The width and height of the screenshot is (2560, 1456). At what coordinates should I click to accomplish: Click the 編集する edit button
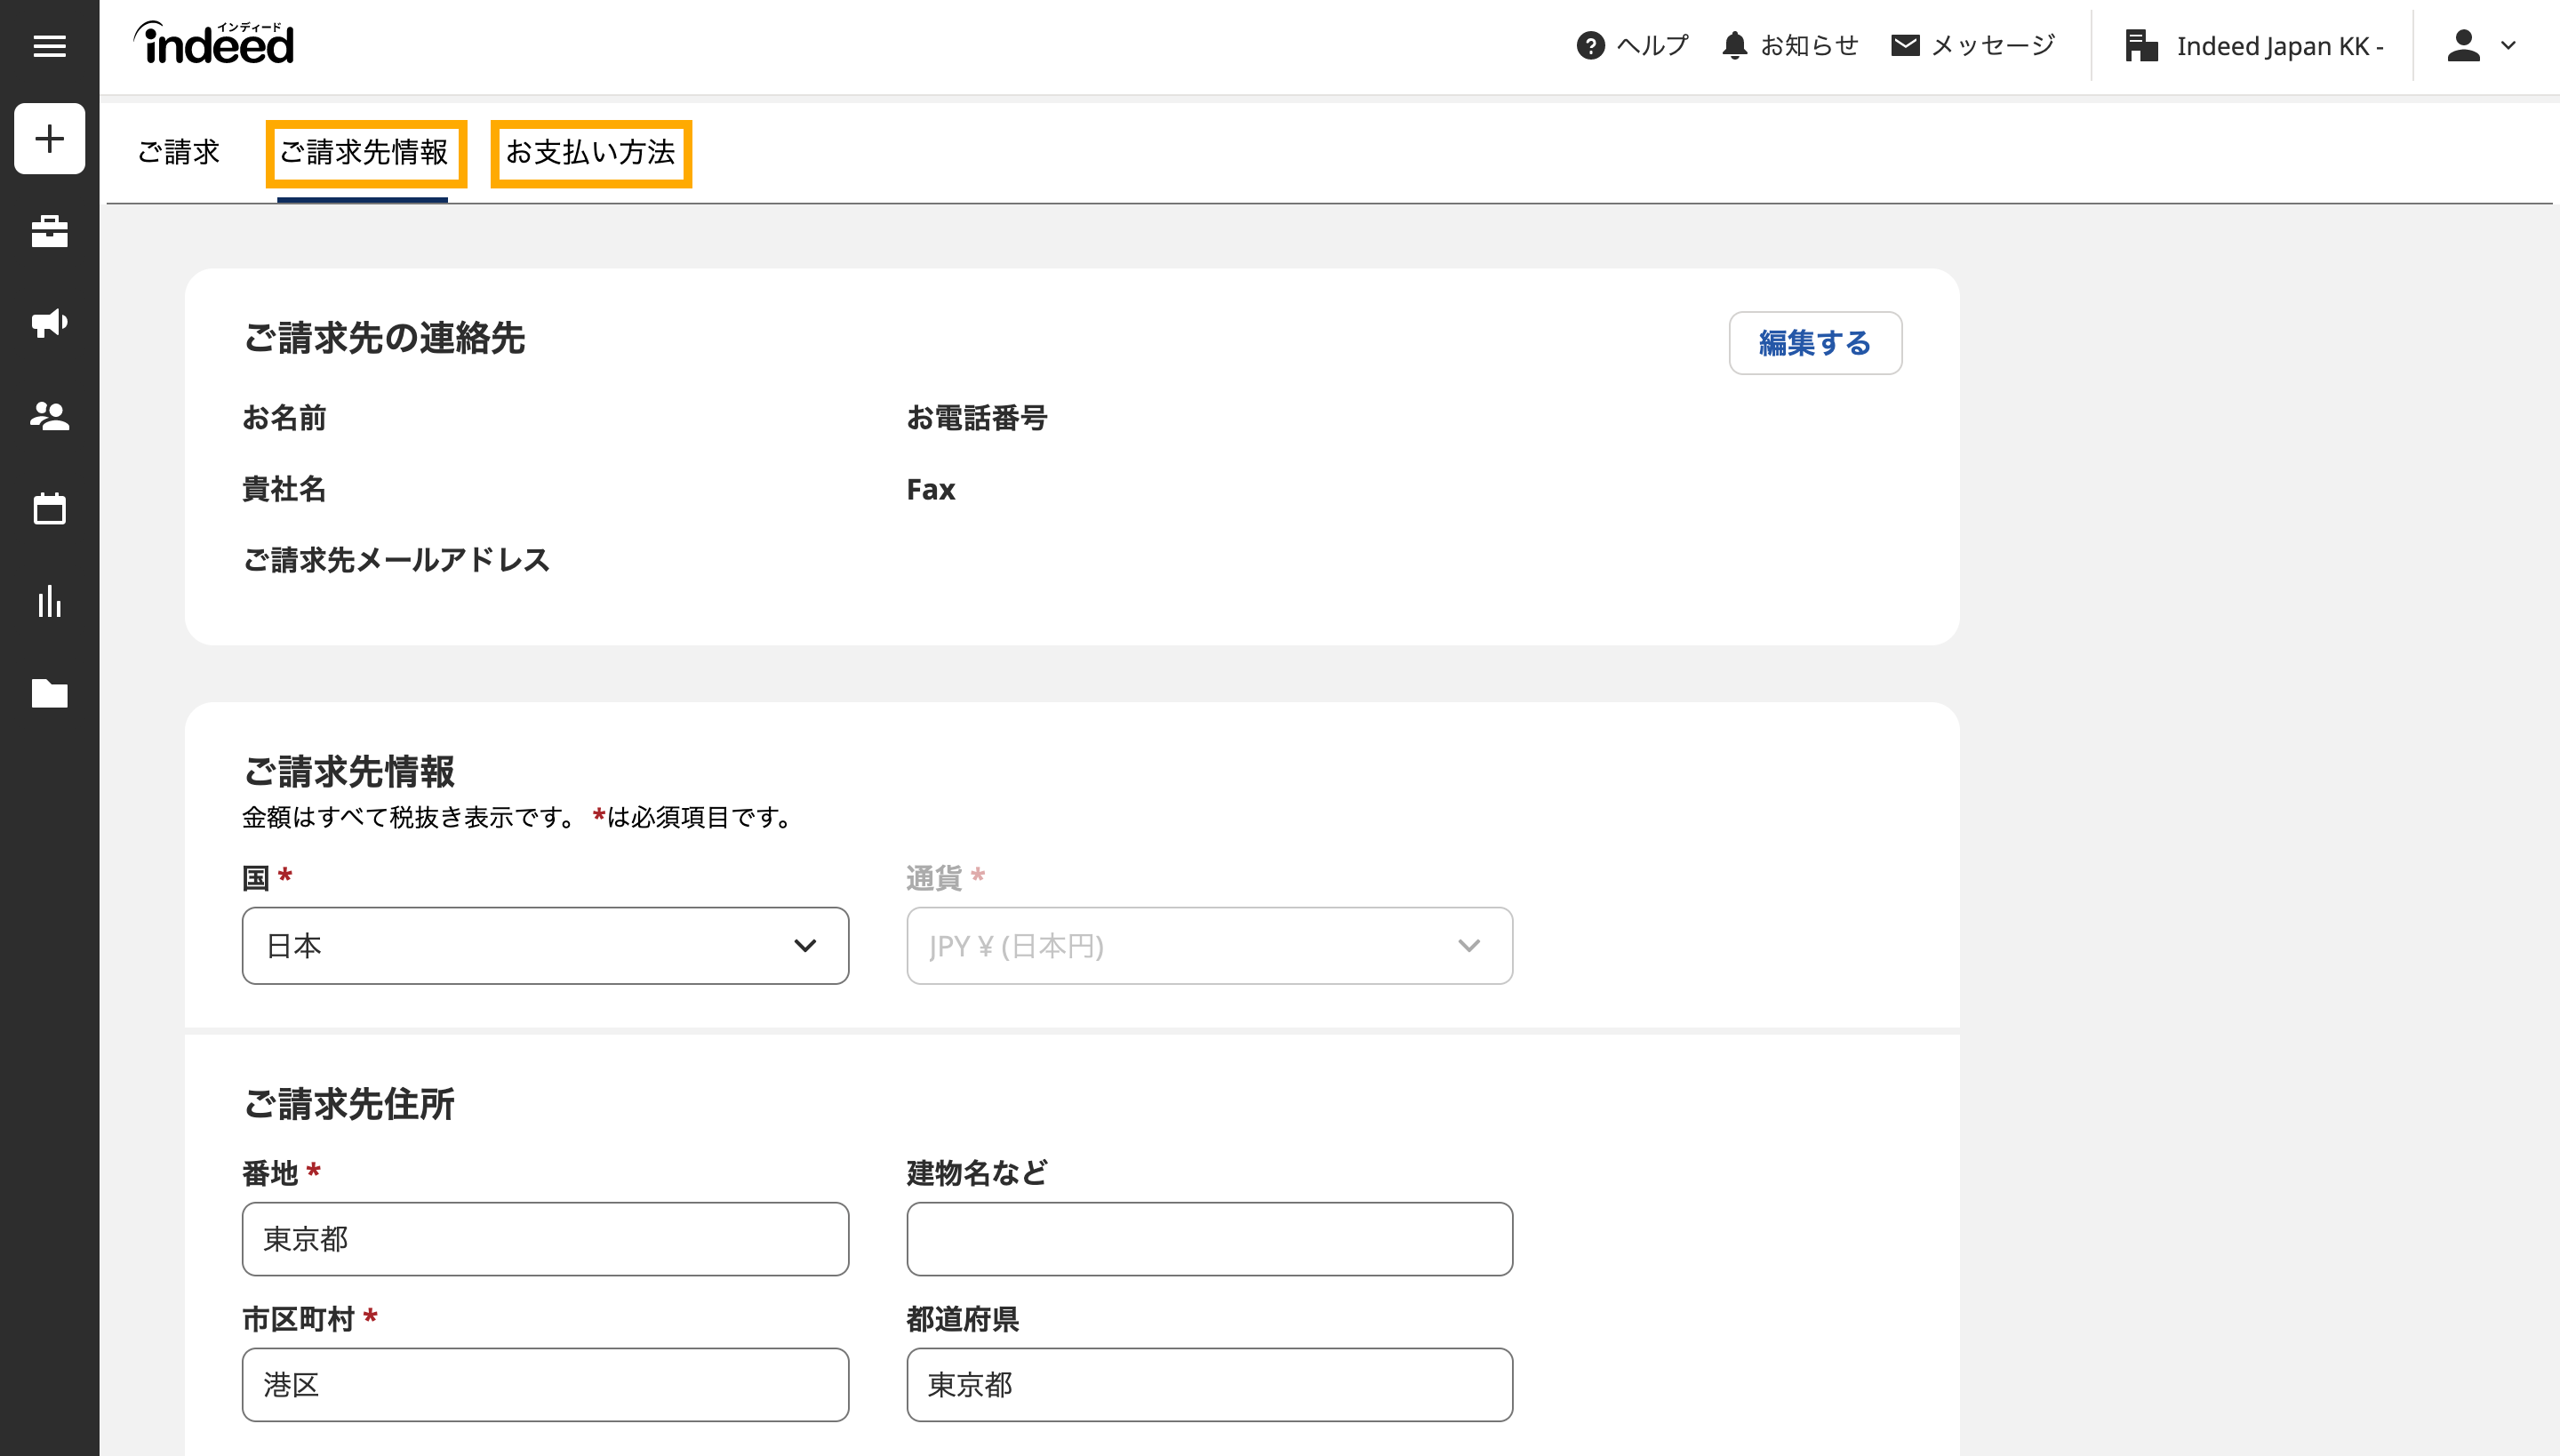(1814, 343)
